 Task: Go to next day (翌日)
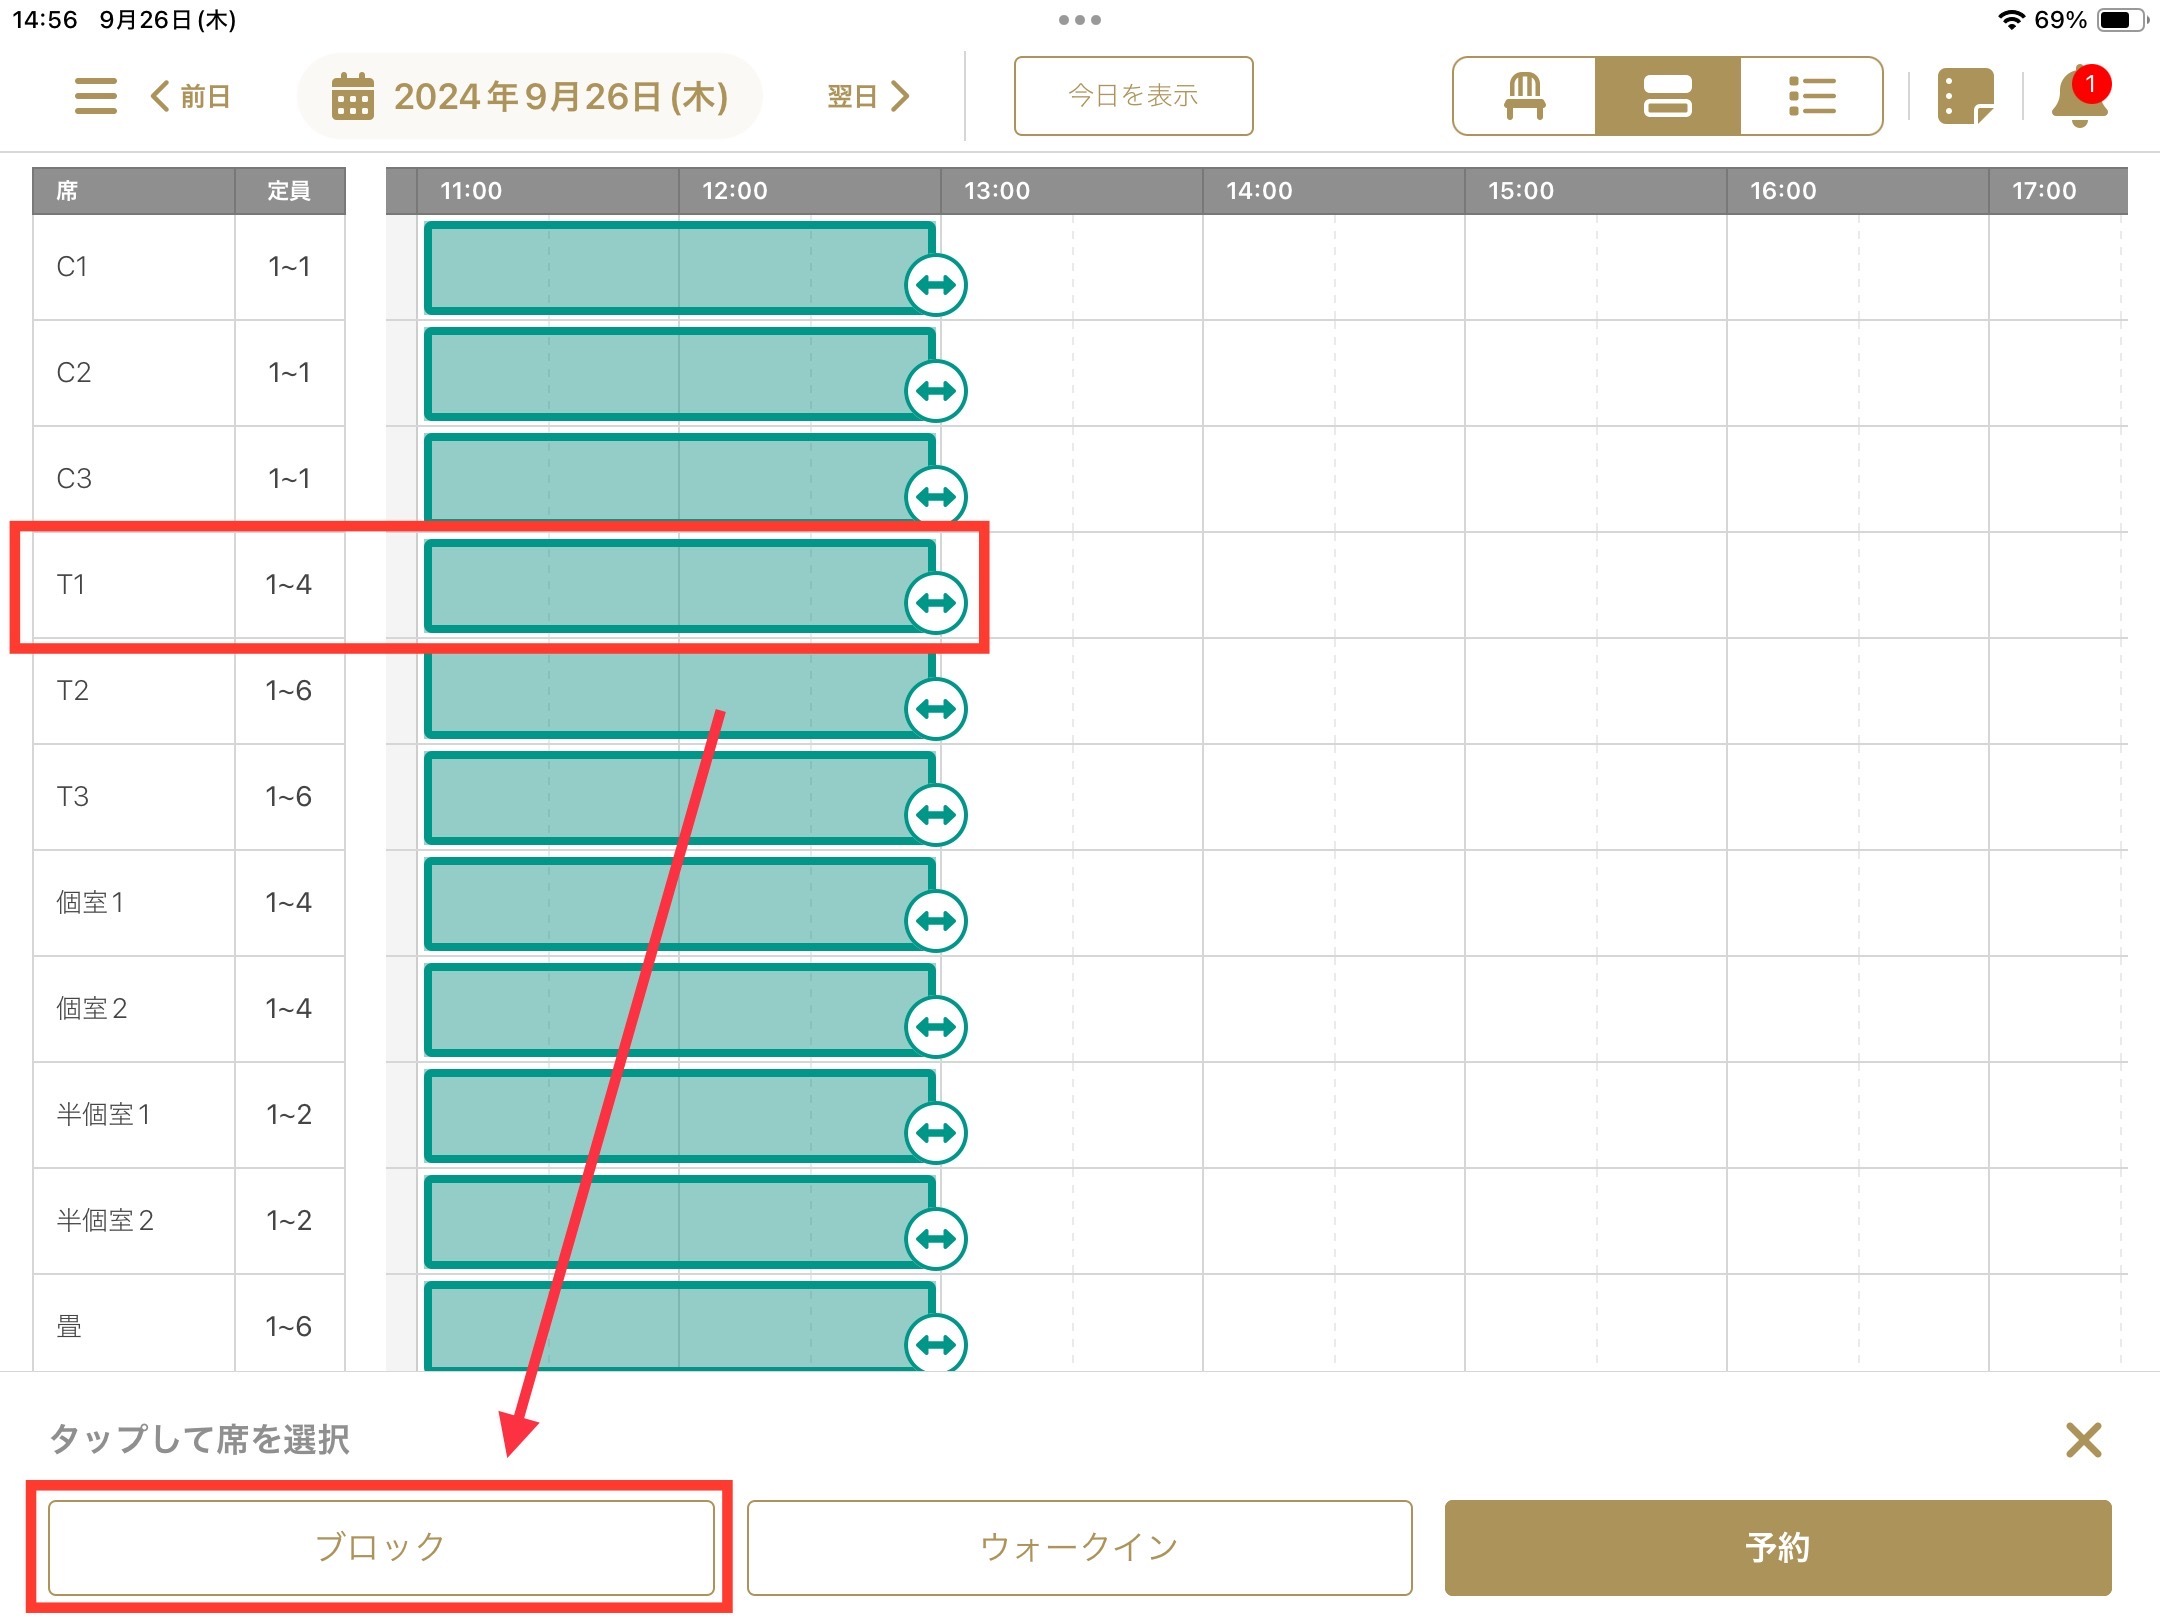868,96
